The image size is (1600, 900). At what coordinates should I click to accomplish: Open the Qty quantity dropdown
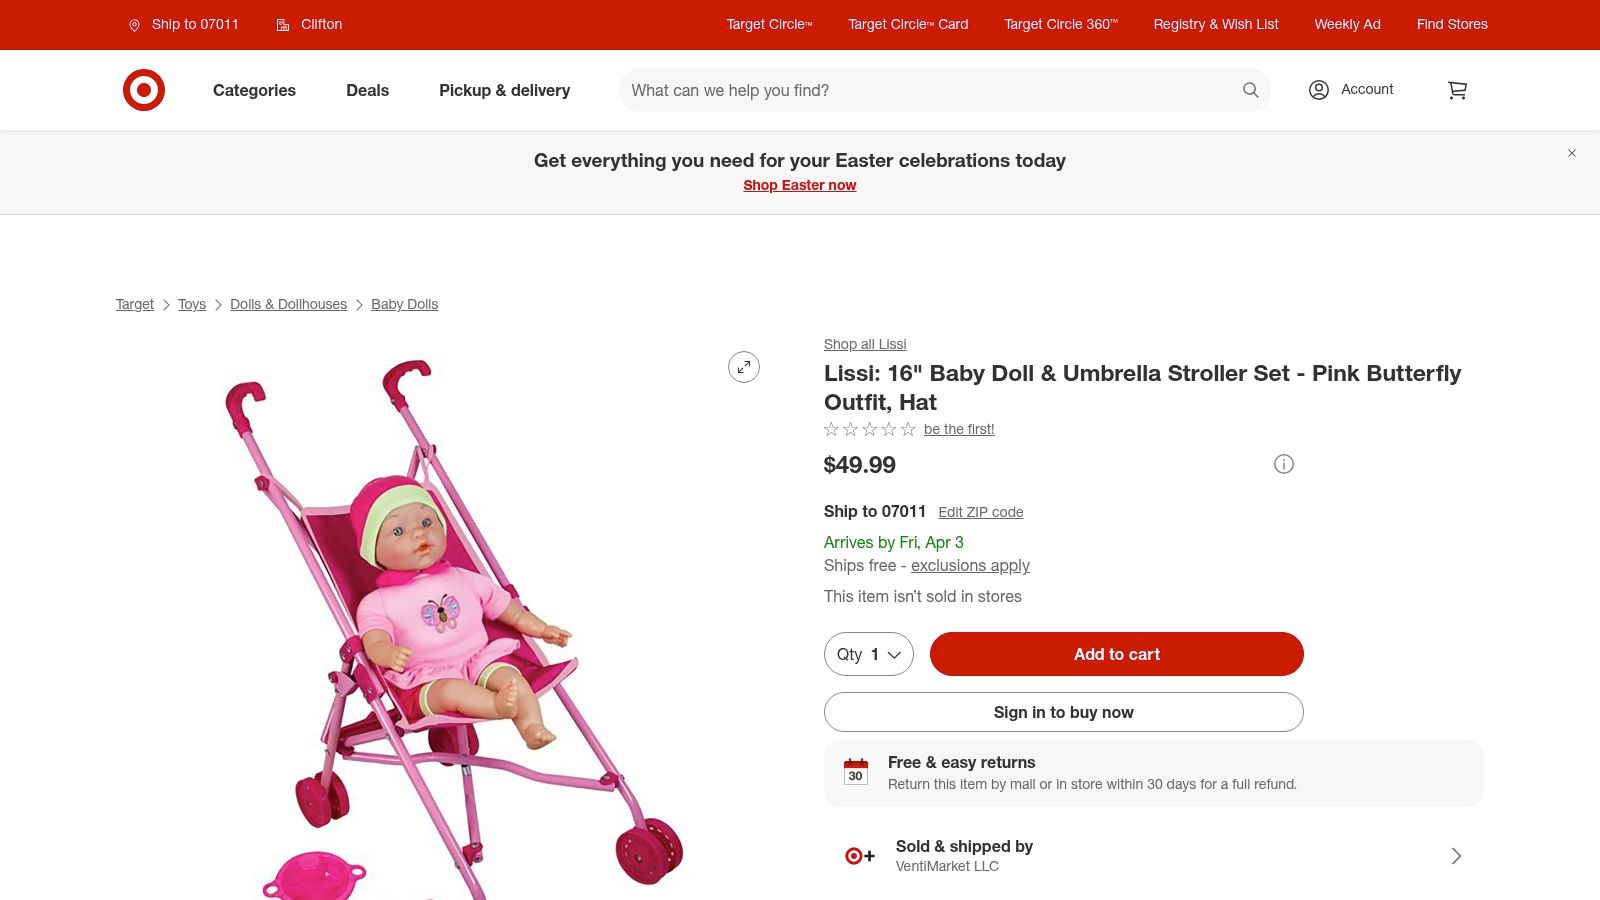[x=868, y=654]
